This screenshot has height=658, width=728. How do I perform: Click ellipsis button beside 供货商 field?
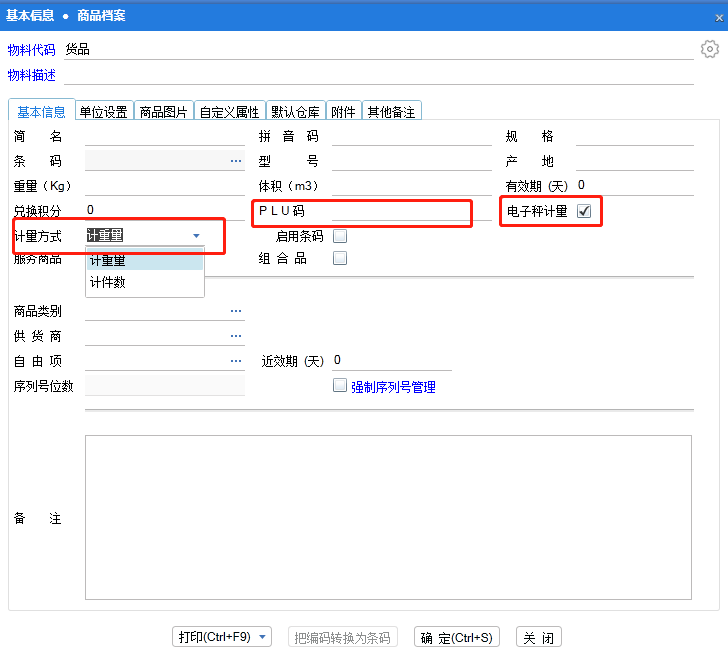(236, 336)
